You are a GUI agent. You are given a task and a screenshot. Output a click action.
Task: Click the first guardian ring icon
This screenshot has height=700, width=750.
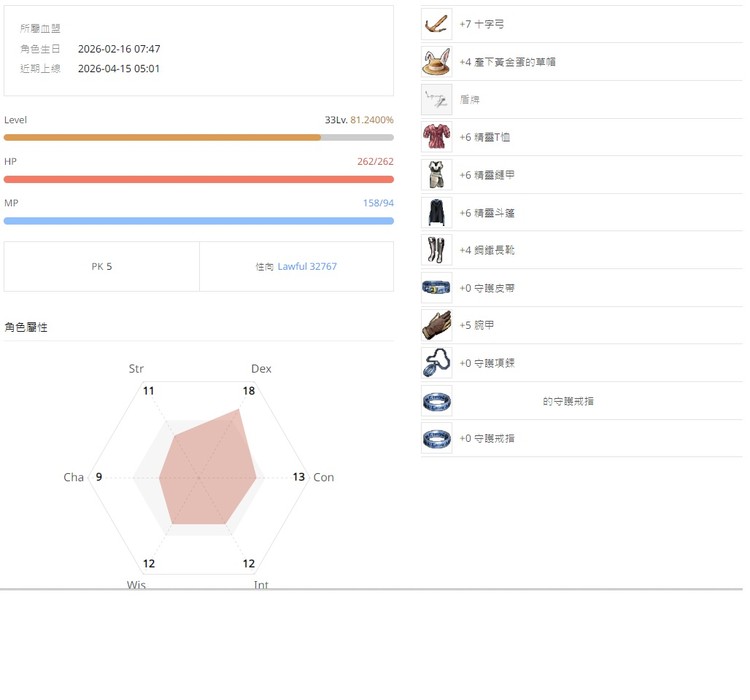(x=436, y=401)
